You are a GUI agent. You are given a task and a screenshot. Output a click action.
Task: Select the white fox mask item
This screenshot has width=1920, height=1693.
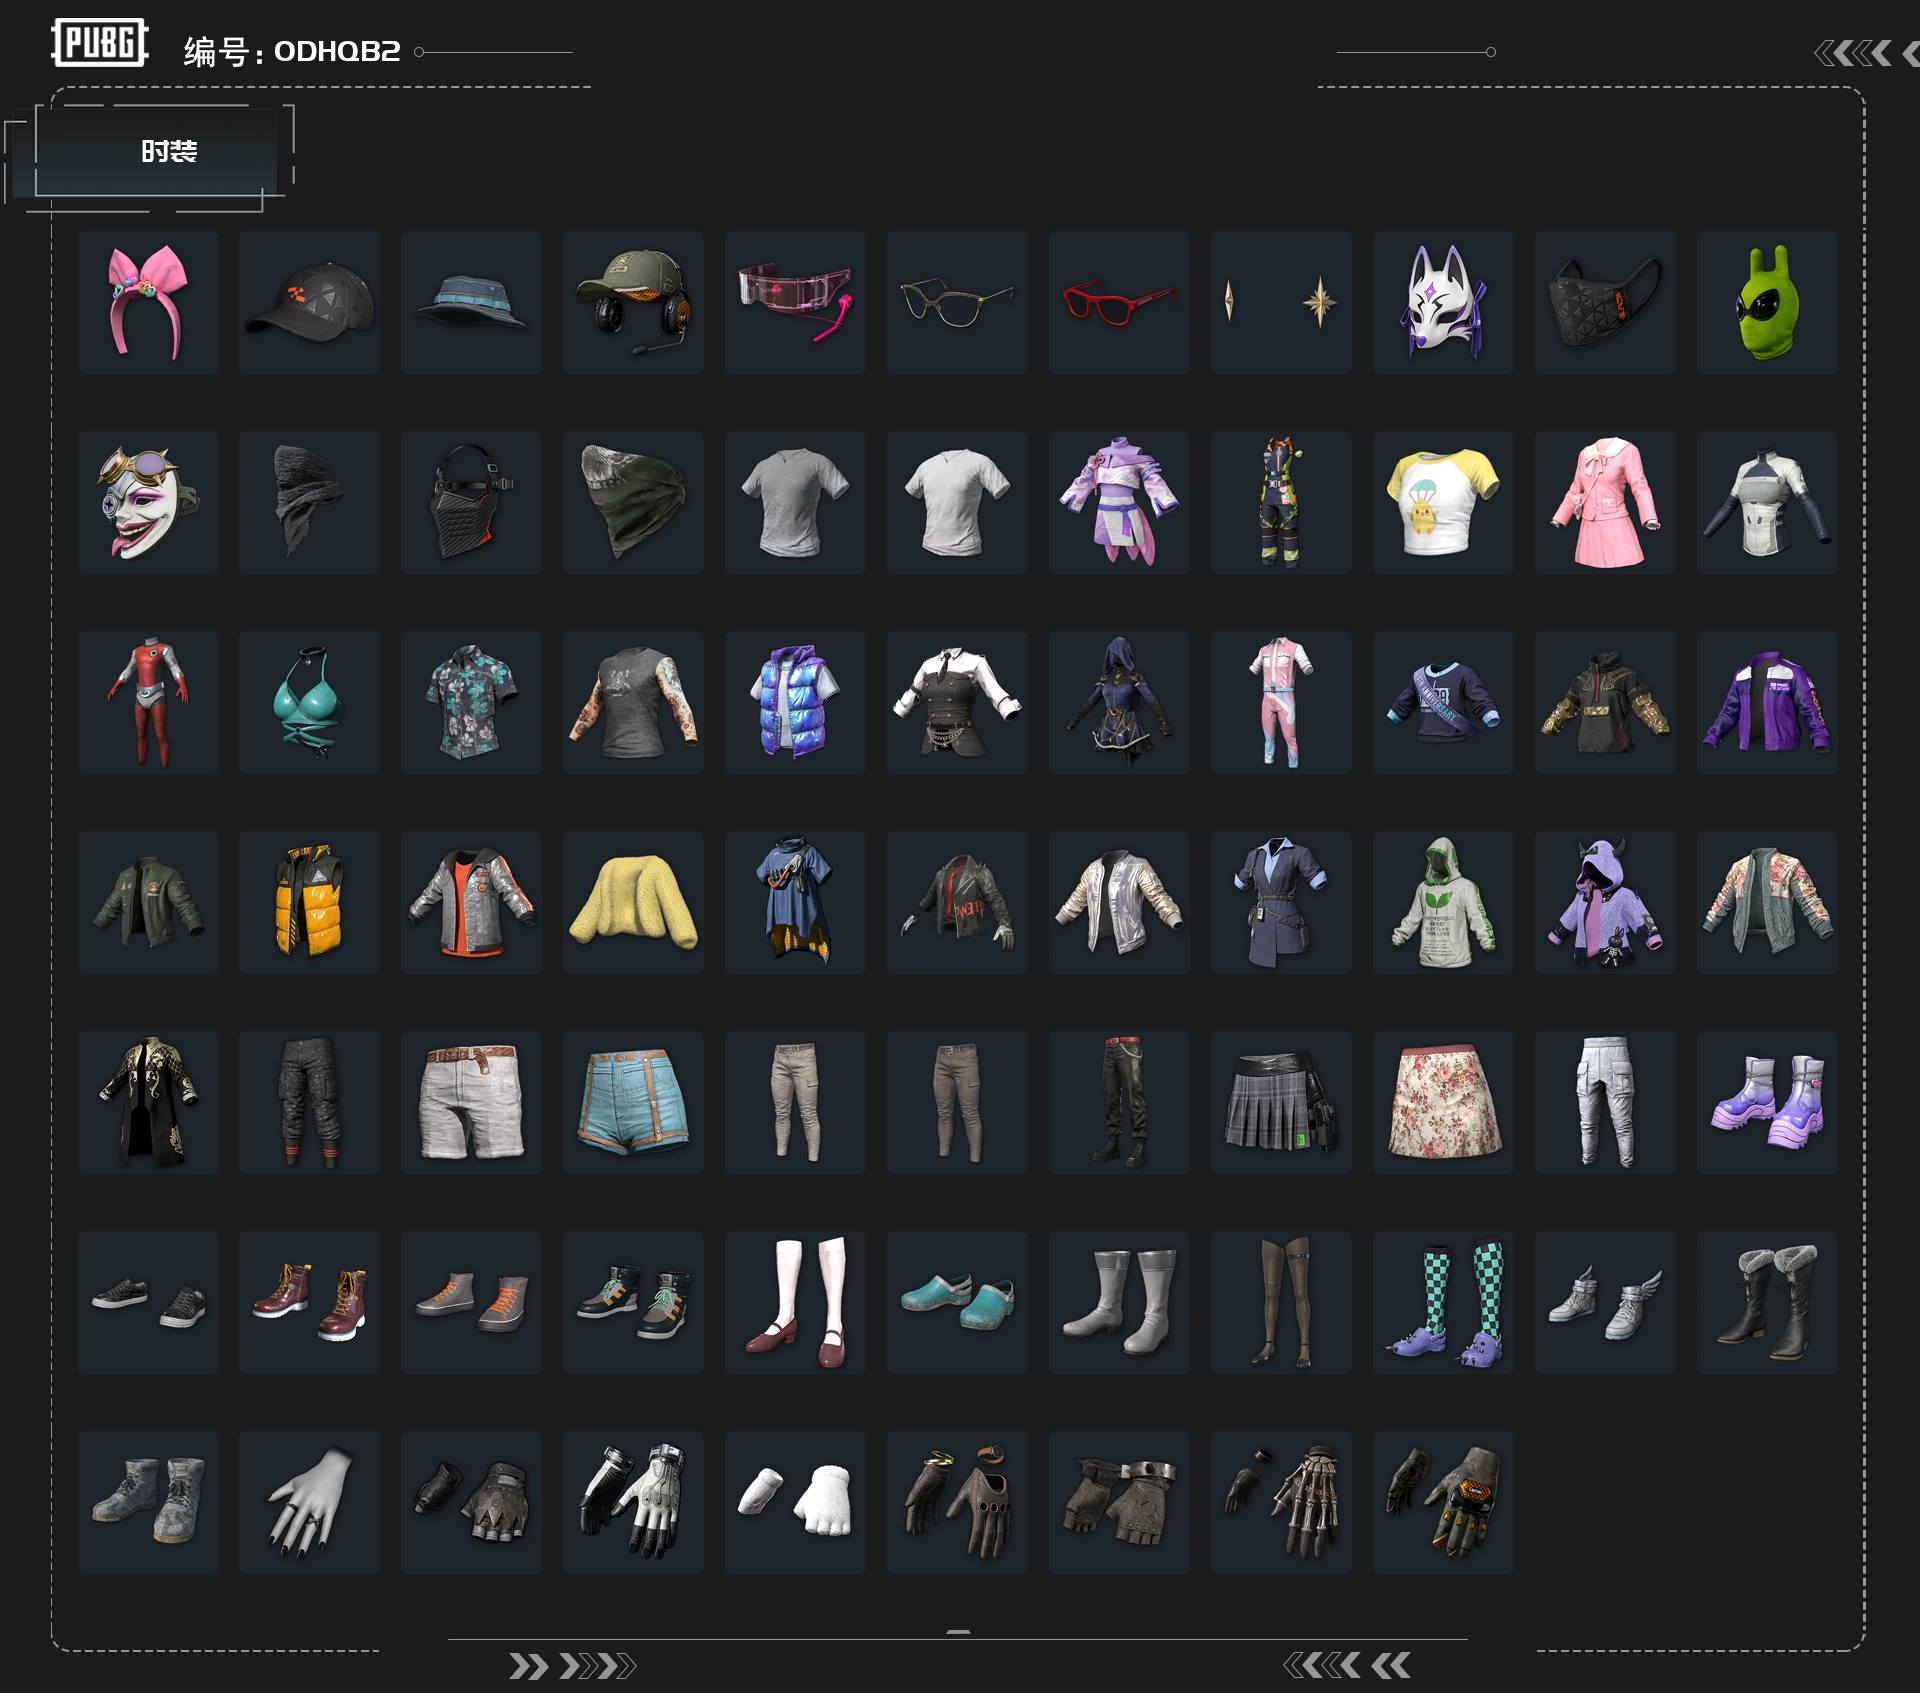tap(1443, 302)
